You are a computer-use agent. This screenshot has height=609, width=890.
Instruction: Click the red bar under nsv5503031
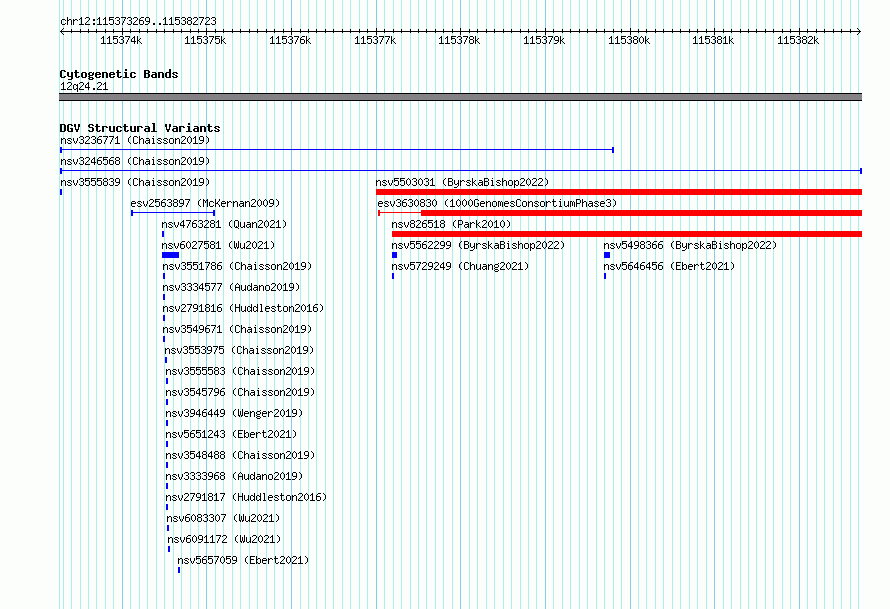pos(619,192)
